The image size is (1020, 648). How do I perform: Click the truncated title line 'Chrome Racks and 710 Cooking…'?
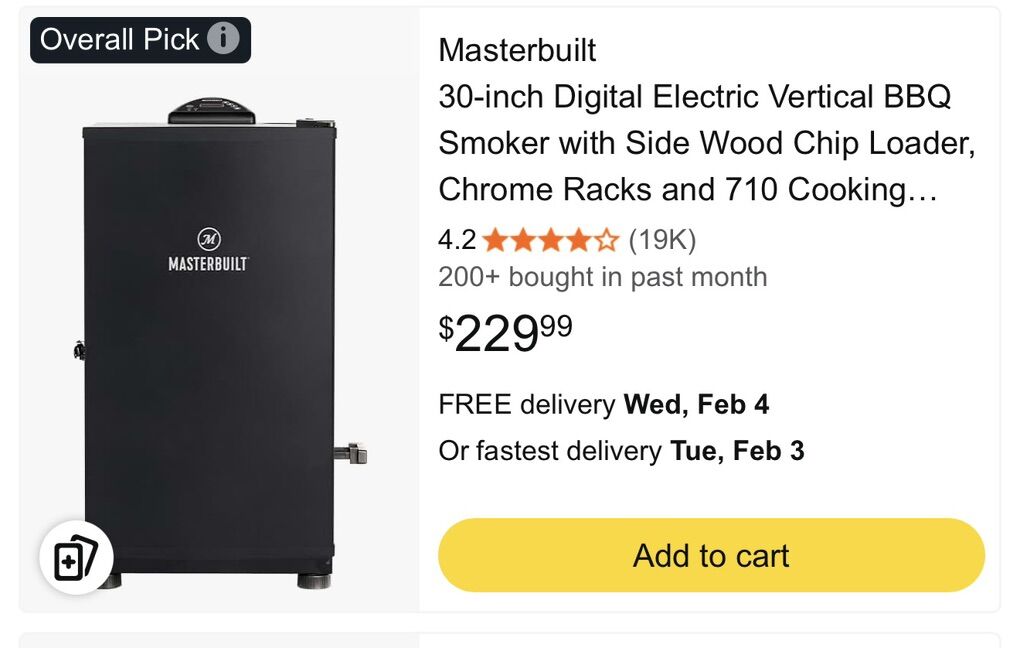coord(688,190)
